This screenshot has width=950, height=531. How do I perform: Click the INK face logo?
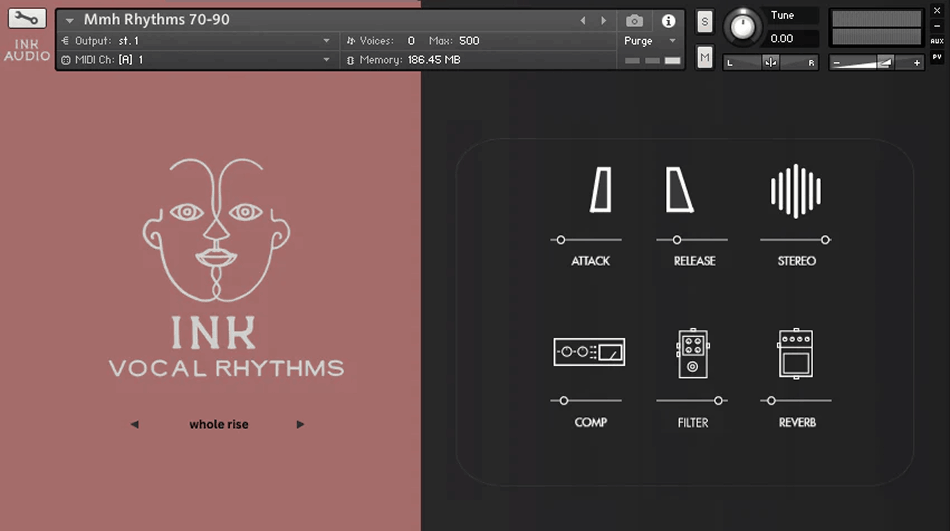pyautogui.click(x=216, y=229)
